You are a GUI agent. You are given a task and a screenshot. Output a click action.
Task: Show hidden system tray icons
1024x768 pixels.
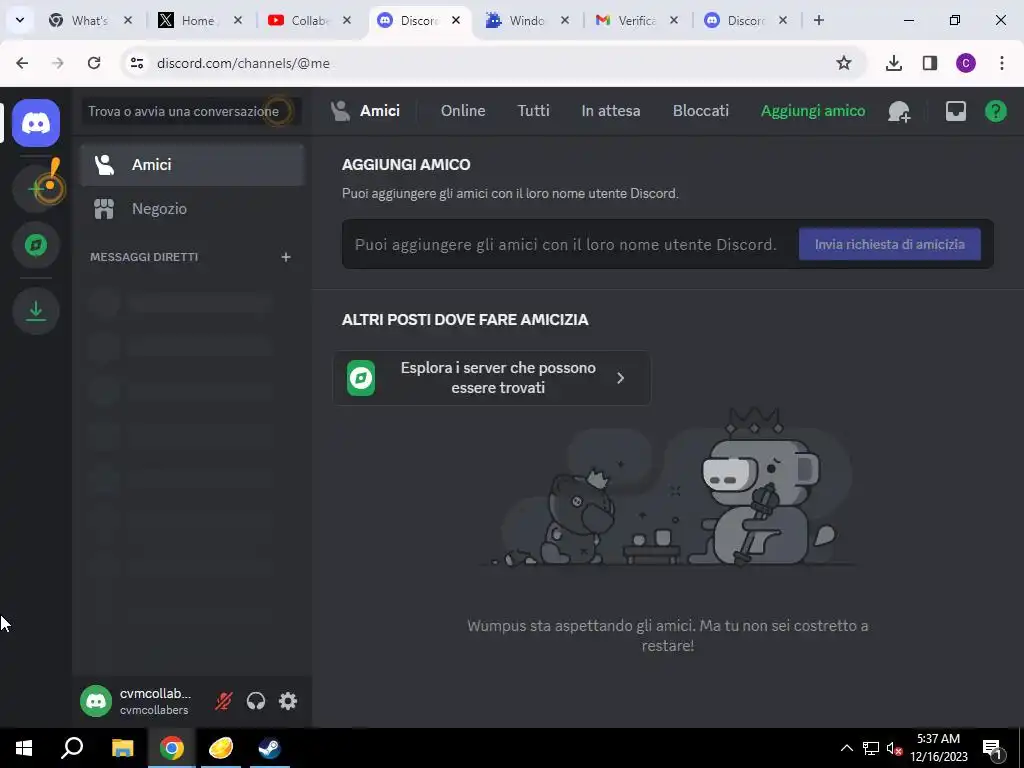(x=846, y=749)
